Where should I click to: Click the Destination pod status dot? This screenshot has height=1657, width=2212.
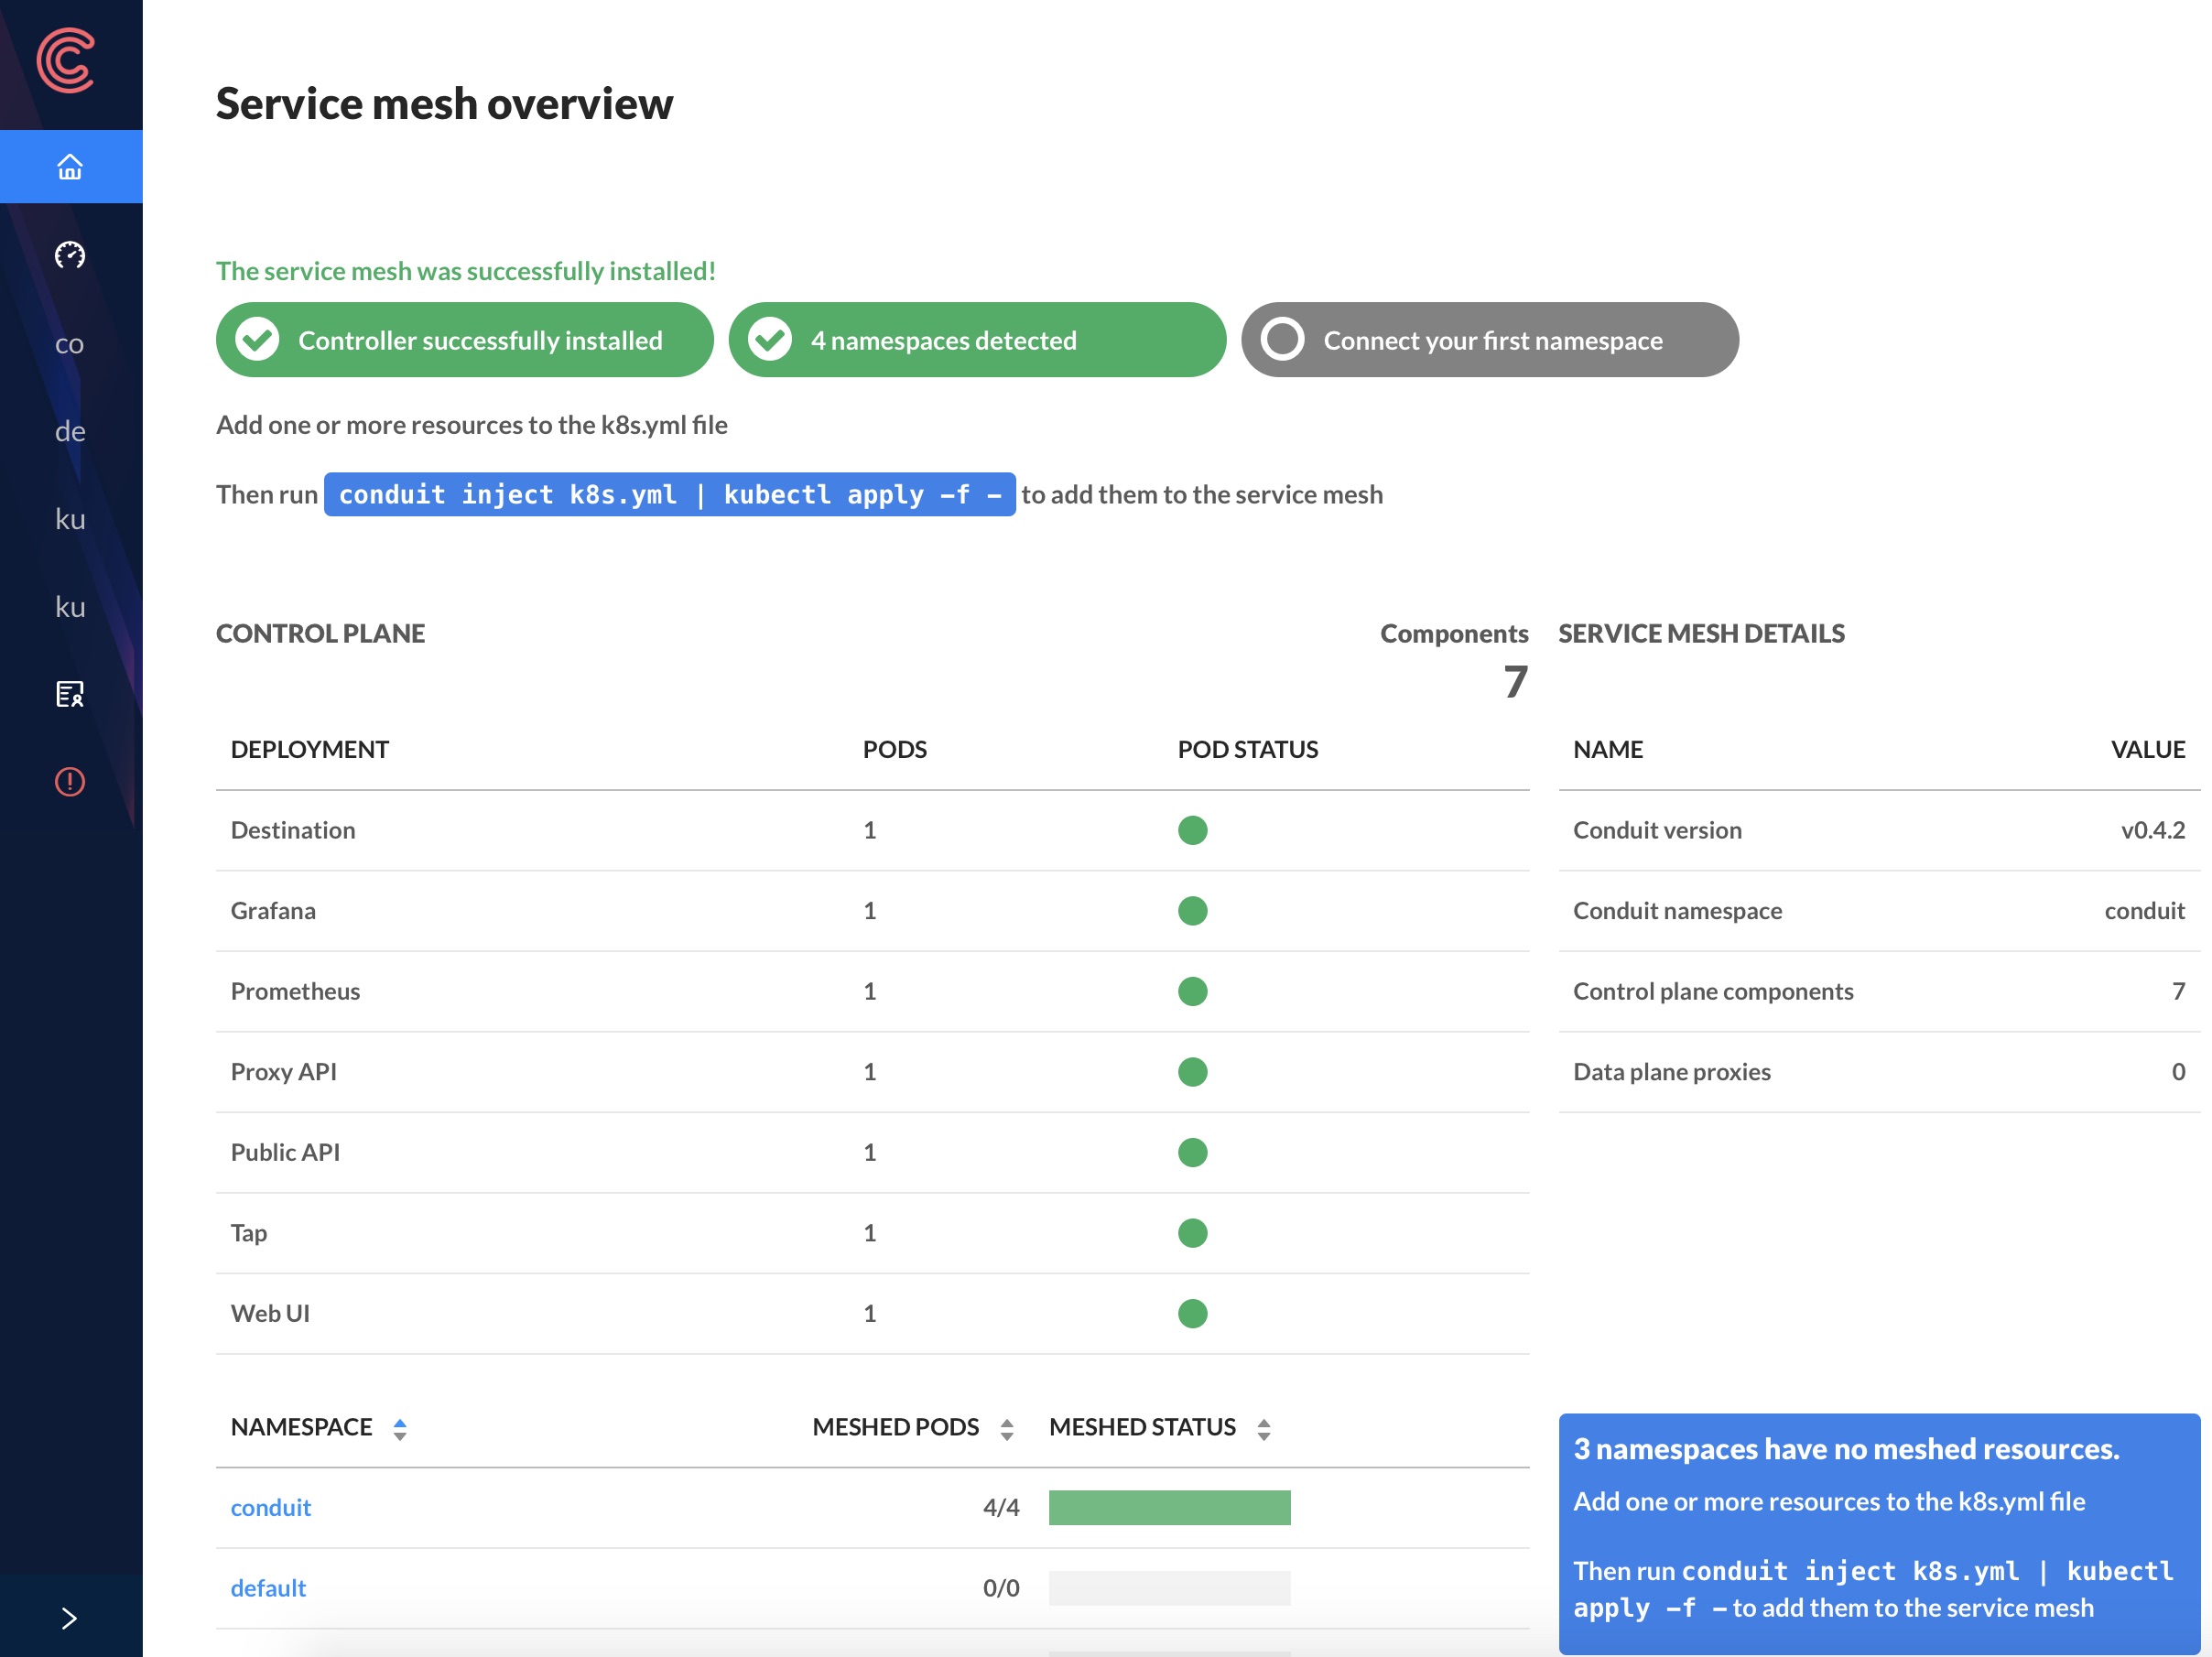pyautogui.click(x=1192, y=830)
